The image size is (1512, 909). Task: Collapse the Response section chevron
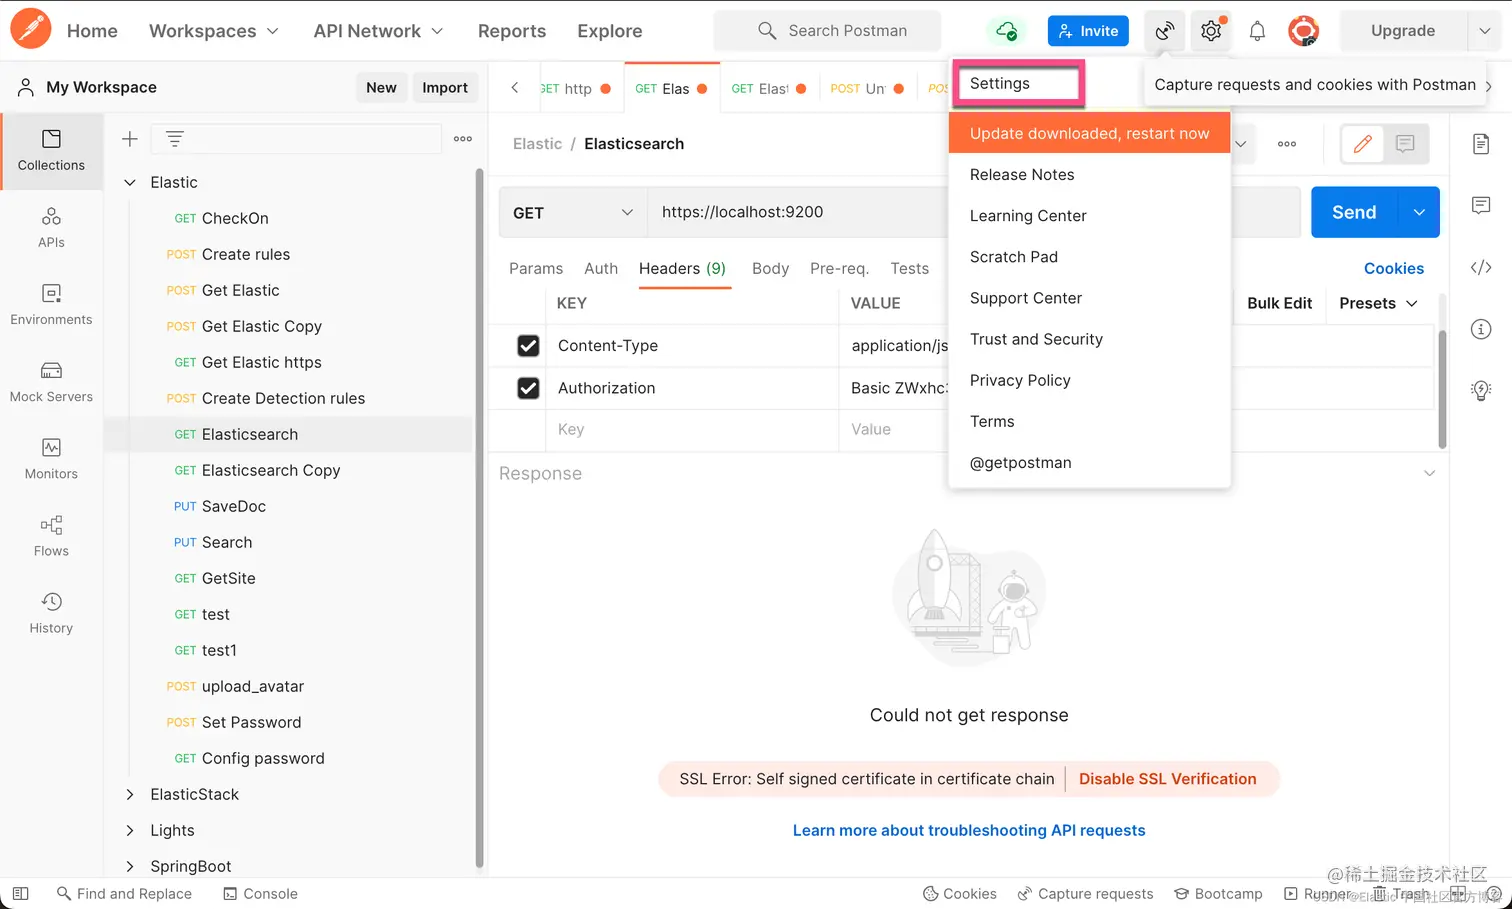1429,473
